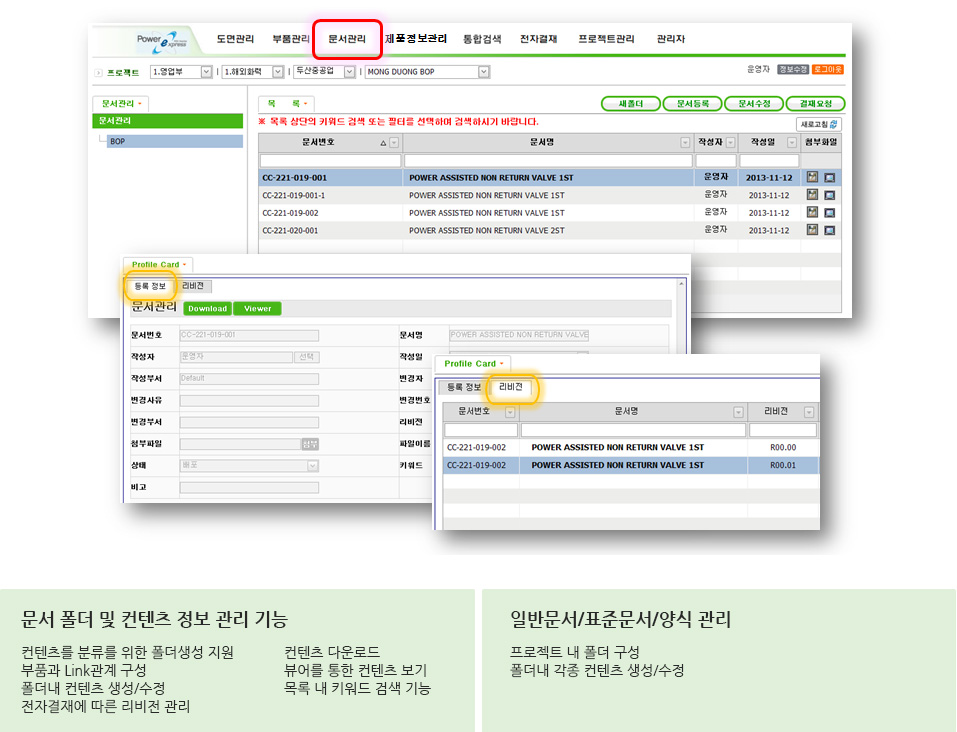957x732 pixels.
Task: Select the 문서관리 menu in the top bar
Action: 347,40
